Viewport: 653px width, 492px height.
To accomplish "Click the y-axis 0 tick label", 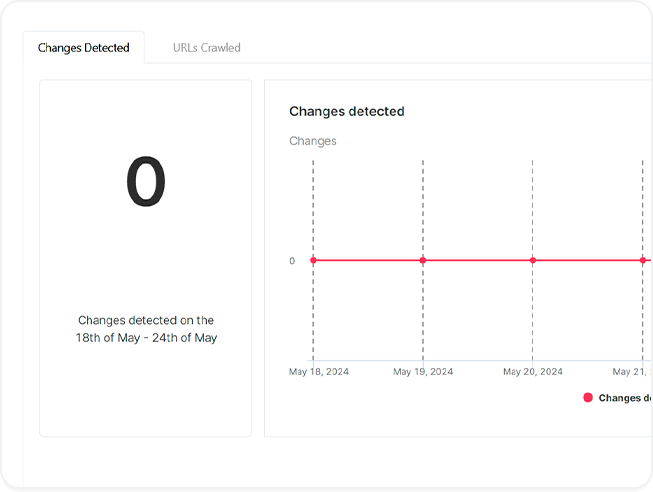I will (x=292, y=261).
